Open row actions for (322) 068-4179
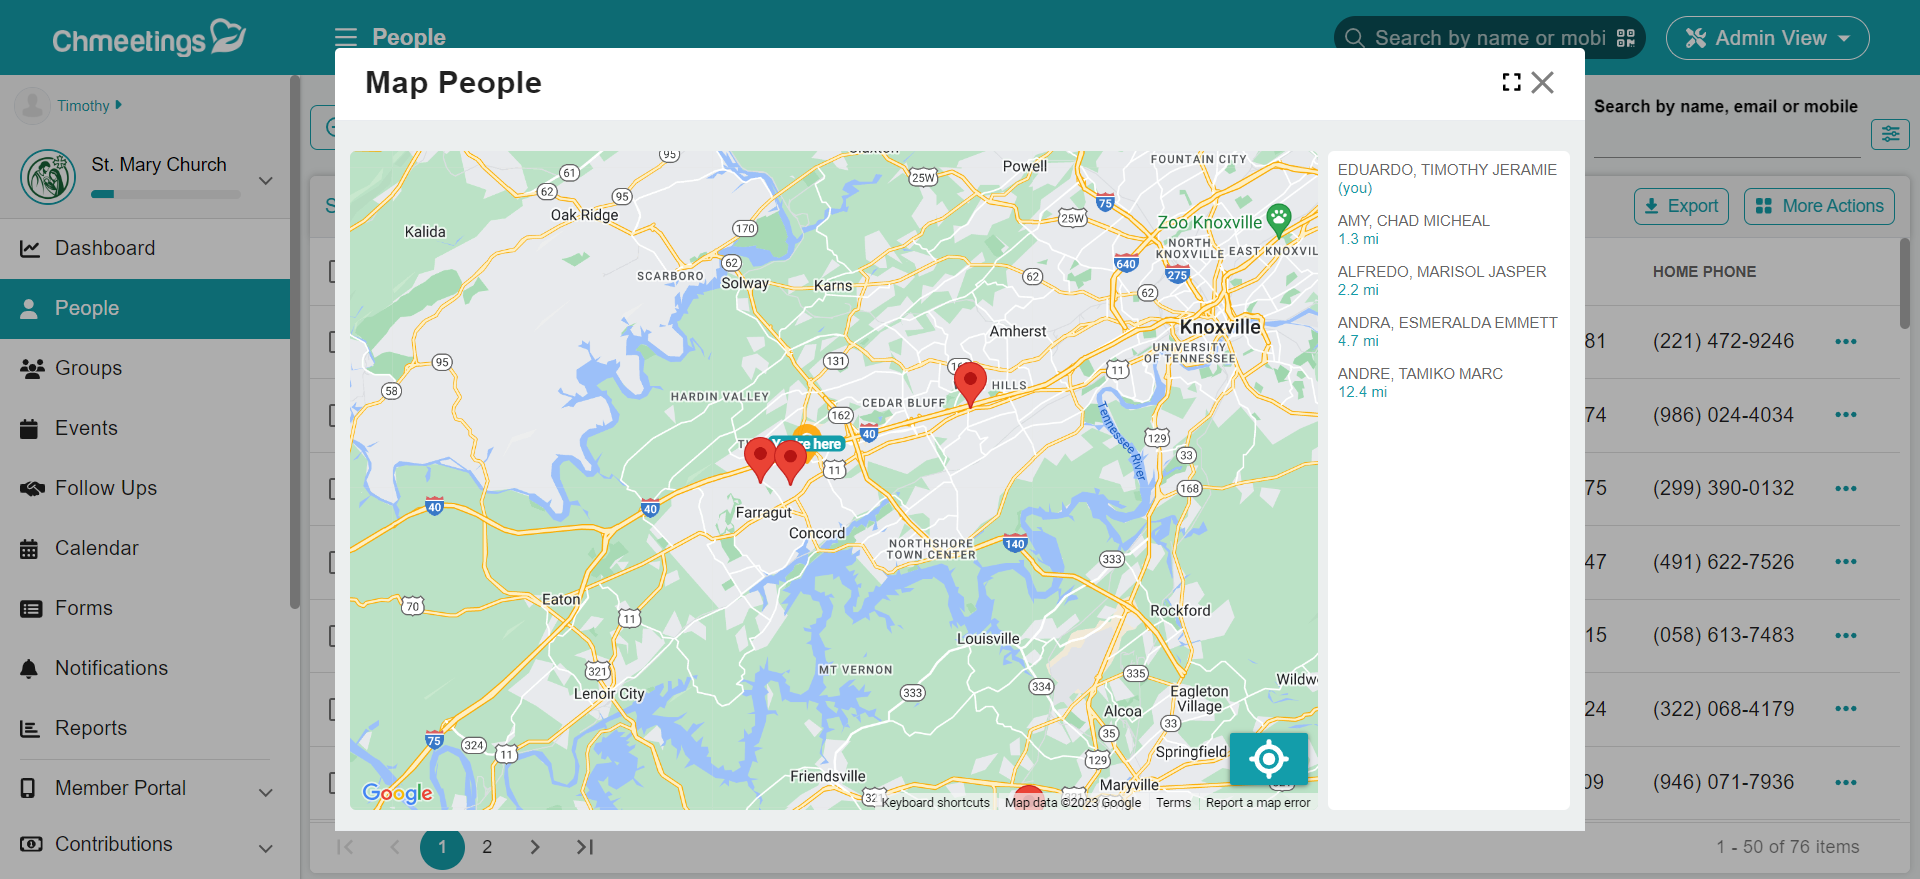 tap(1846, 709)
